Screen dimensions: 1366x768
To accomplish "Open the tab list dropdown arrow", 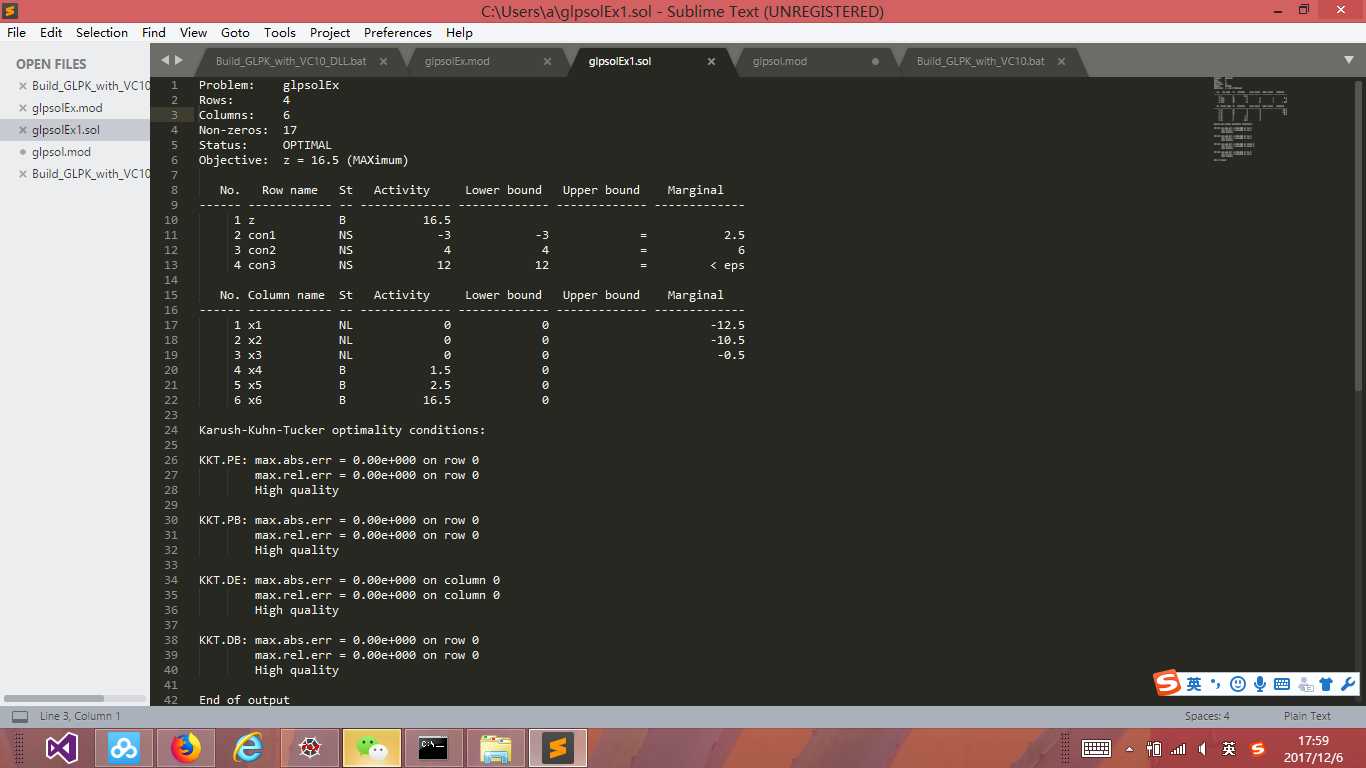I will coord(1349,60).
